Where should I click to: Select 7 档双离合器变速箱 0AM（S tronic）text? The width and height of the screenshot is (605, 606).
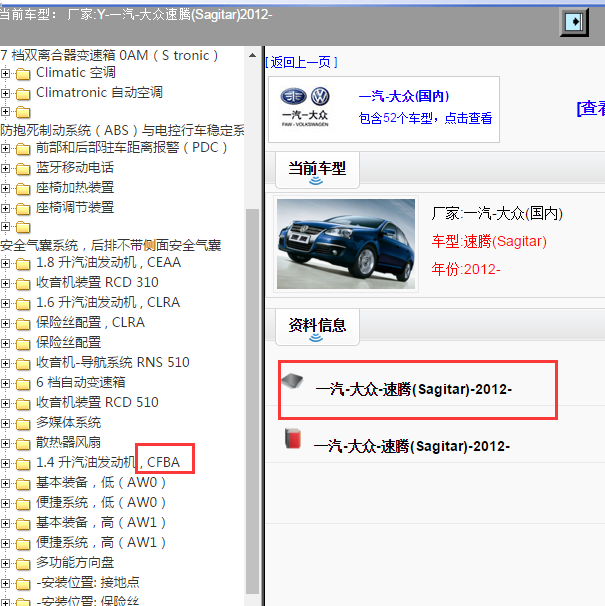109,56
